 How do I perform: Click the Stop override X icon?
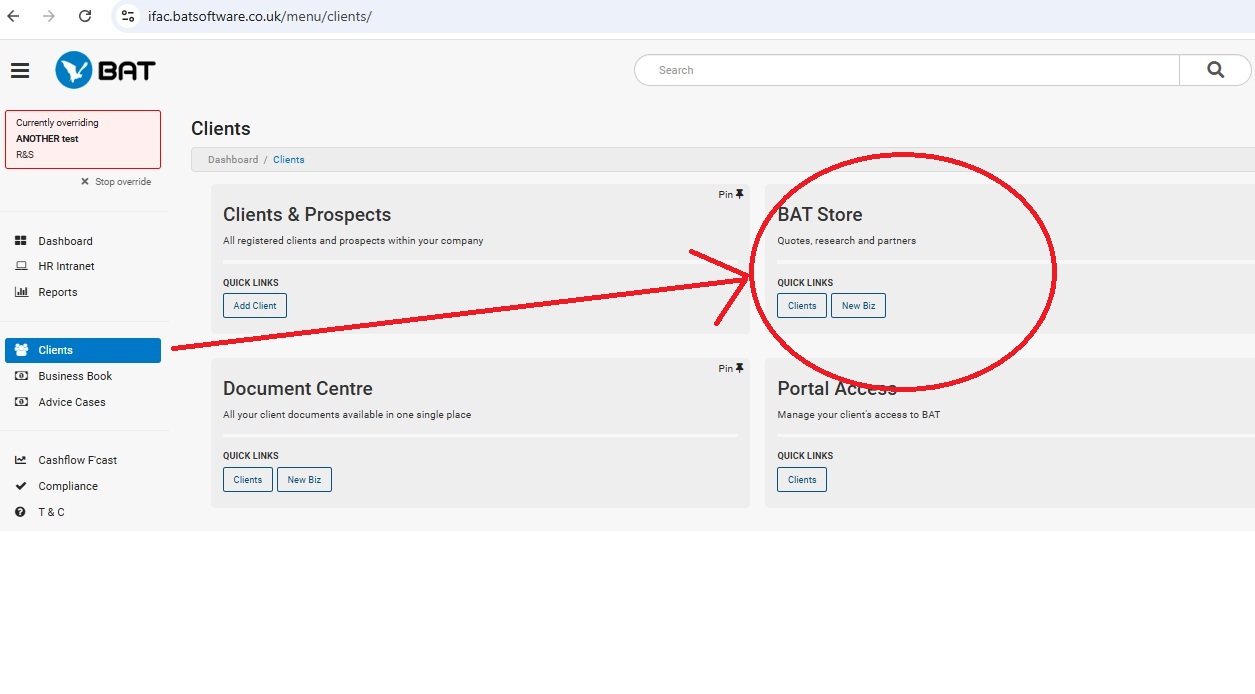[x=85, y=182]
